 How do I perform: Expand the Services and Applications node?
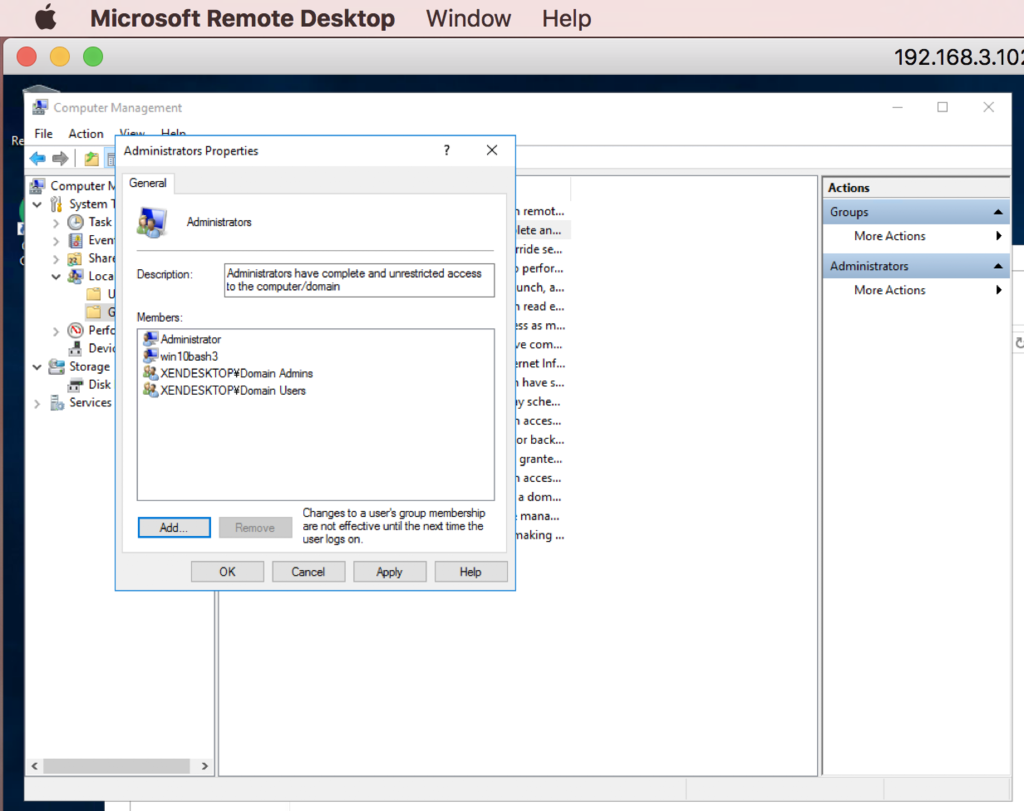coord(37,404)
